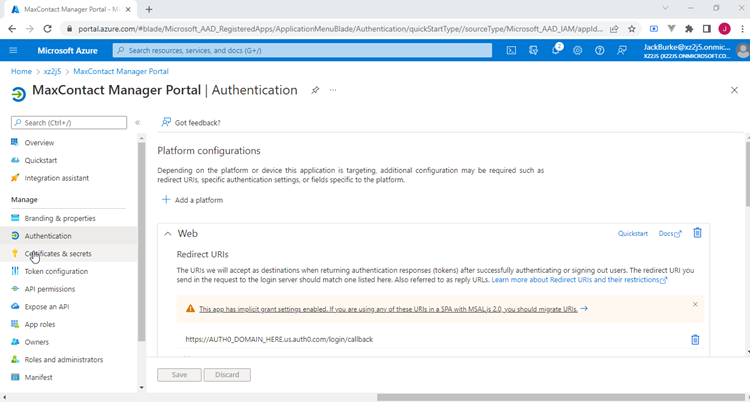This screenshot has width=750, height=402.
Task: Open the blade's more options ellipsis
Action: [x=333, y=90]
